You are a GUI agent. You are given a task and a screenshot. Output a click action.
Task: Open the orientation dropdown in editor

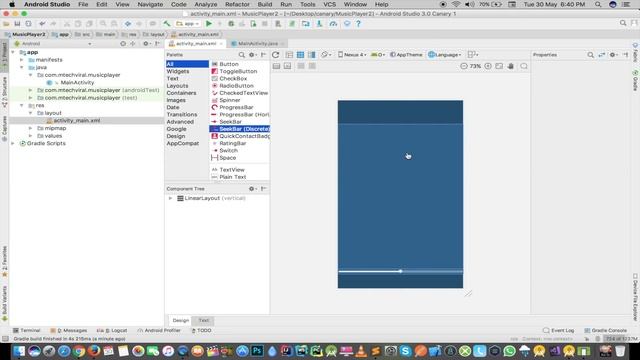[326, 55]
